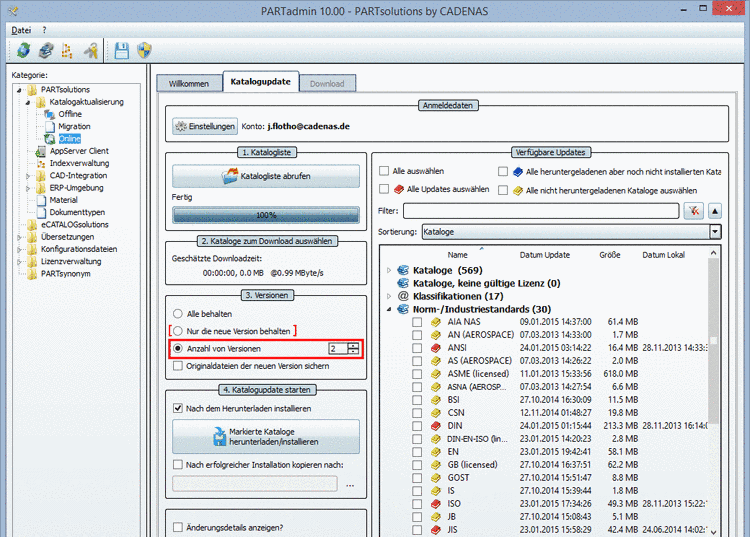
Task: Expand the Konfigurationsdateien tree node
Action: (x=19, y=250)
